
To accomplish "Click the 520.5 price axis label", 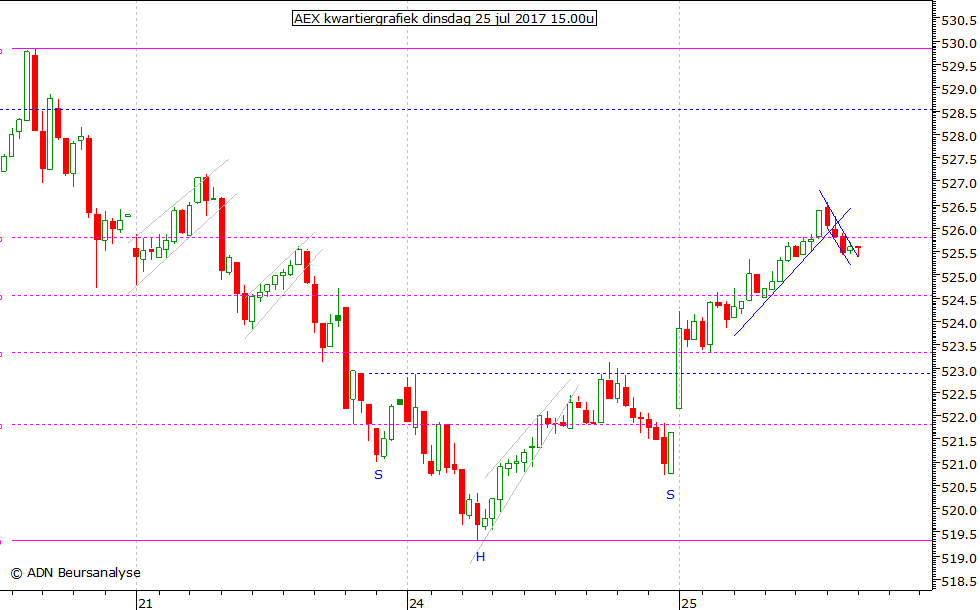I will click(959, 488).
